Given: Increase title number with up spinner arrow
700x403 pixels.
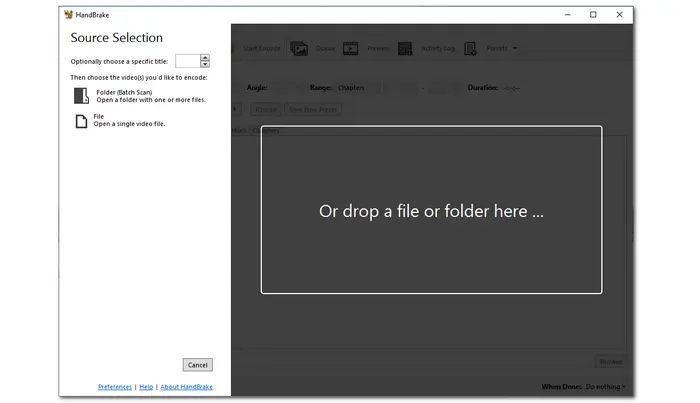Looking at the screenshot, I should (x=205, y=58).
